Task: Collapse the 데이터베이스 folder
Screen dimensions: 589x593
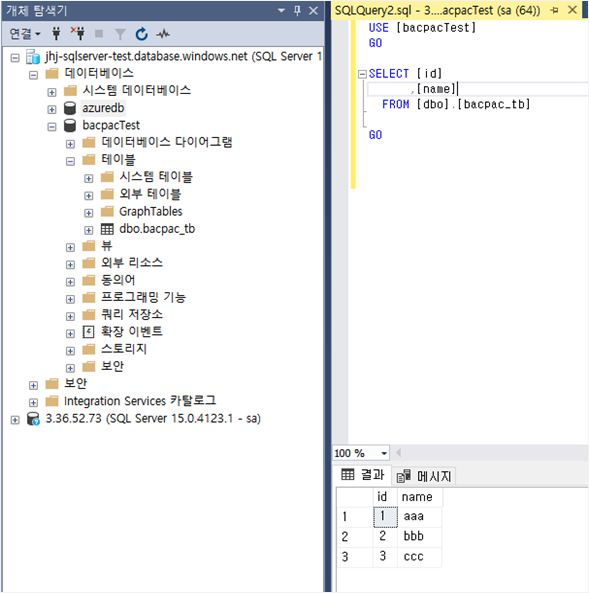Action: click(x=33, y=75)
